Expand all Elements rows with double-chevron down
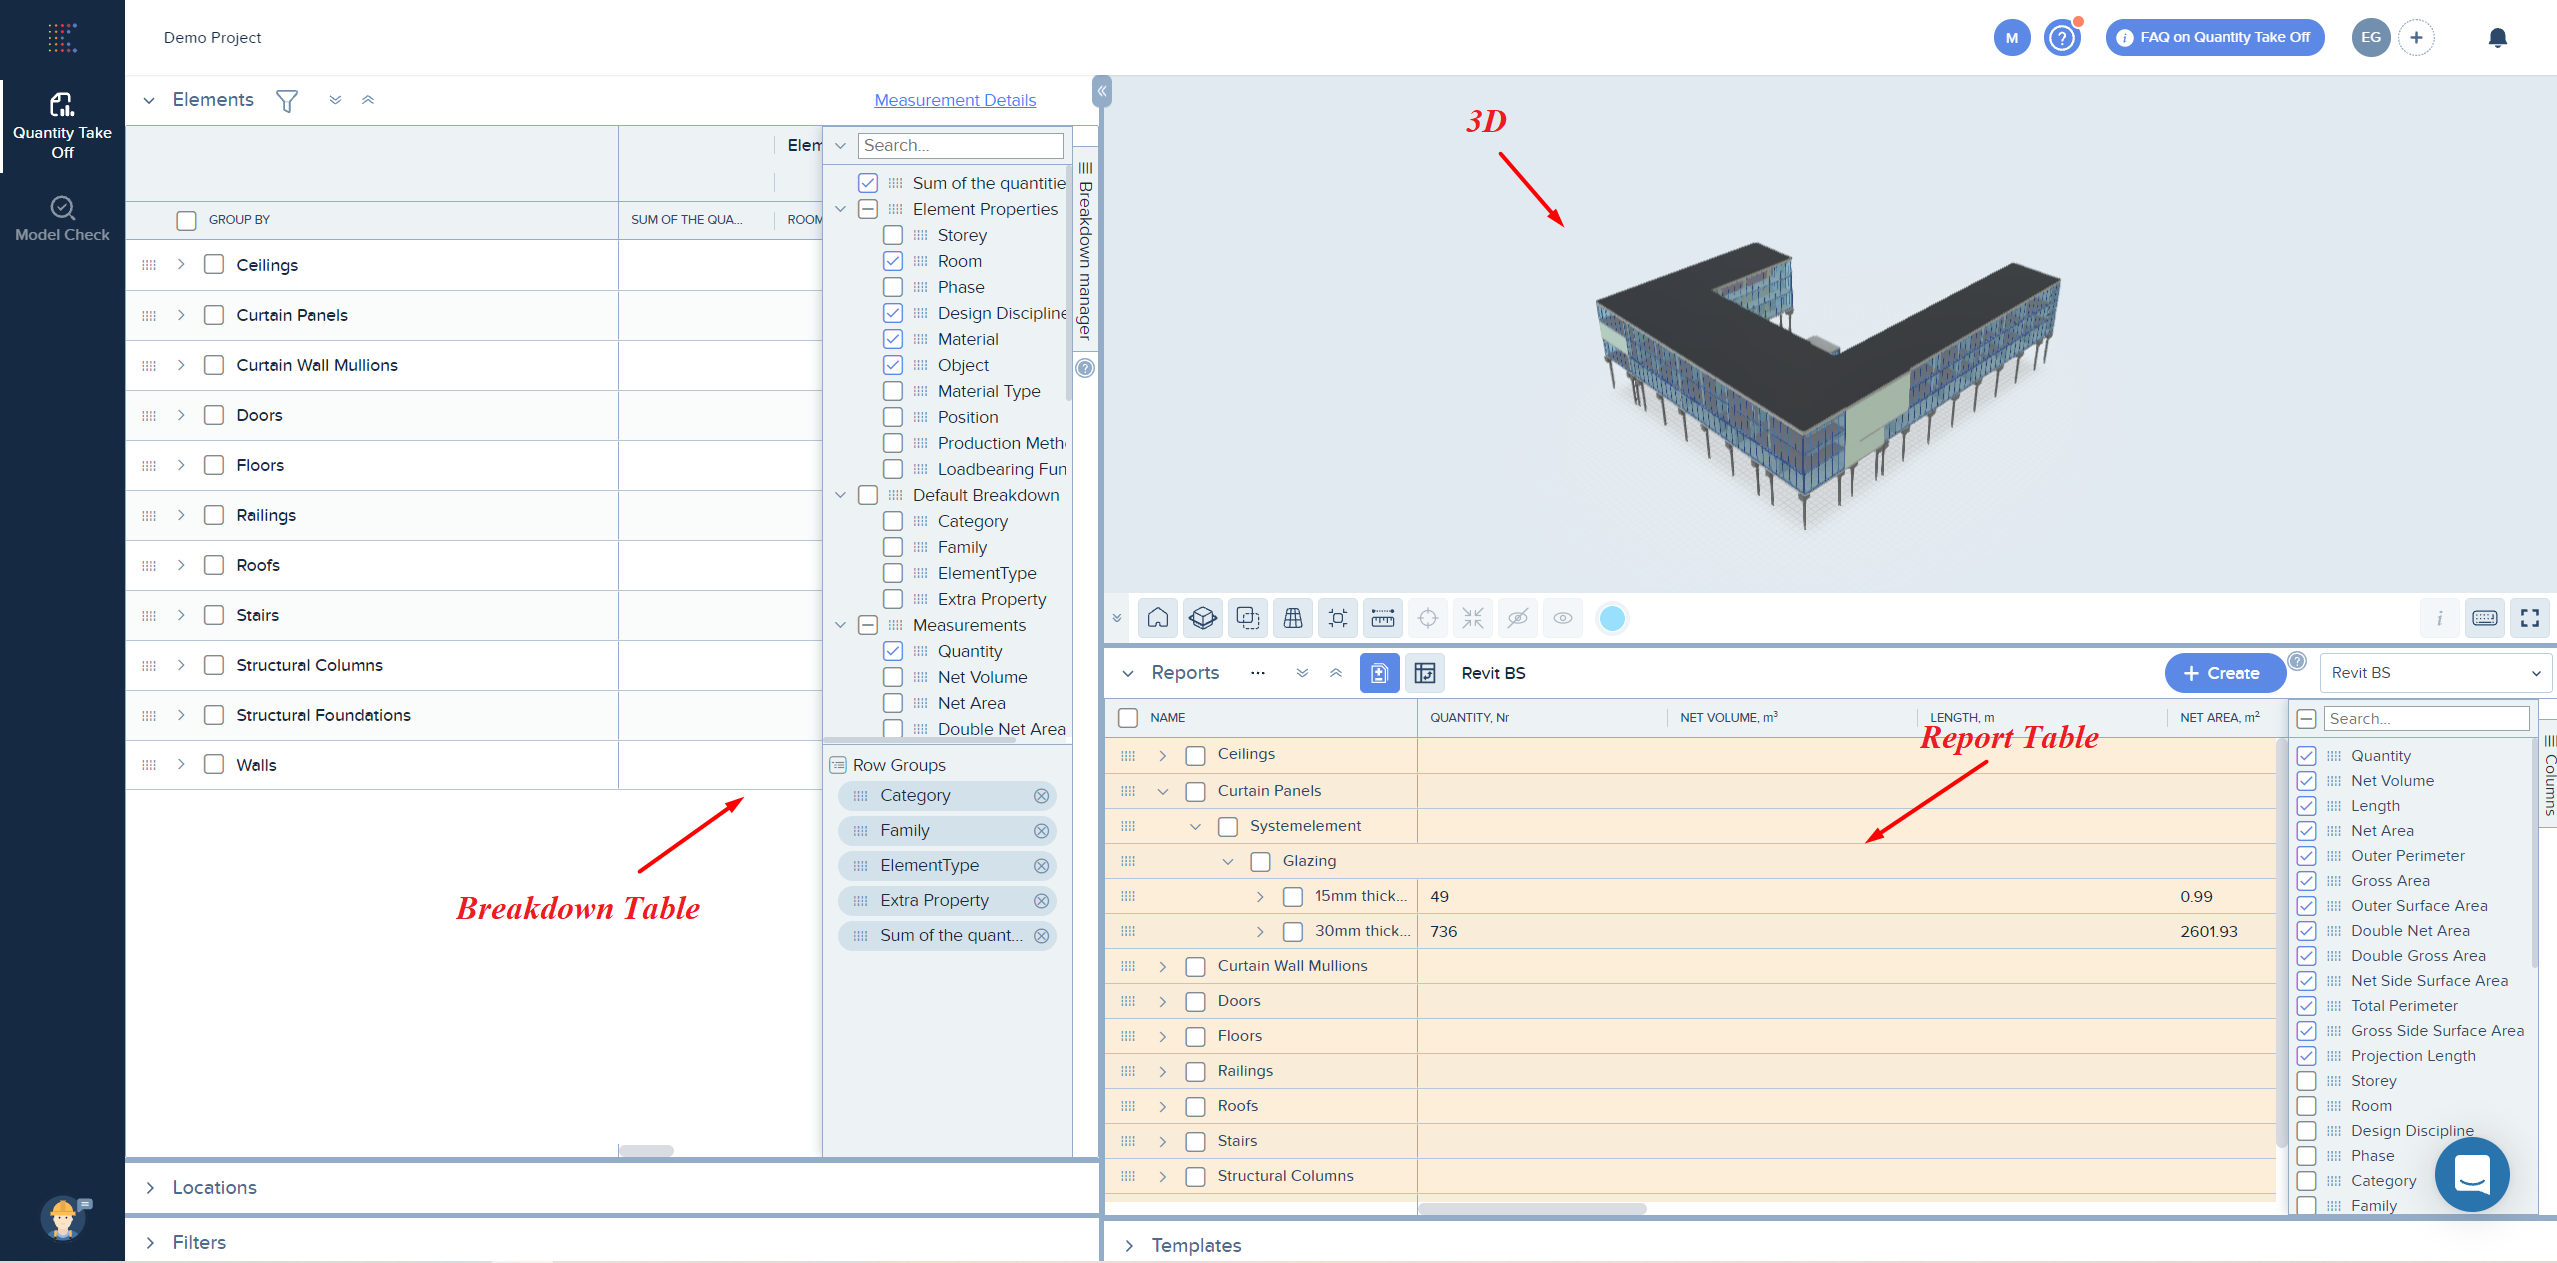This screenshot has height=1263, width=2557. pyautogui.click(x=336, y=100)
